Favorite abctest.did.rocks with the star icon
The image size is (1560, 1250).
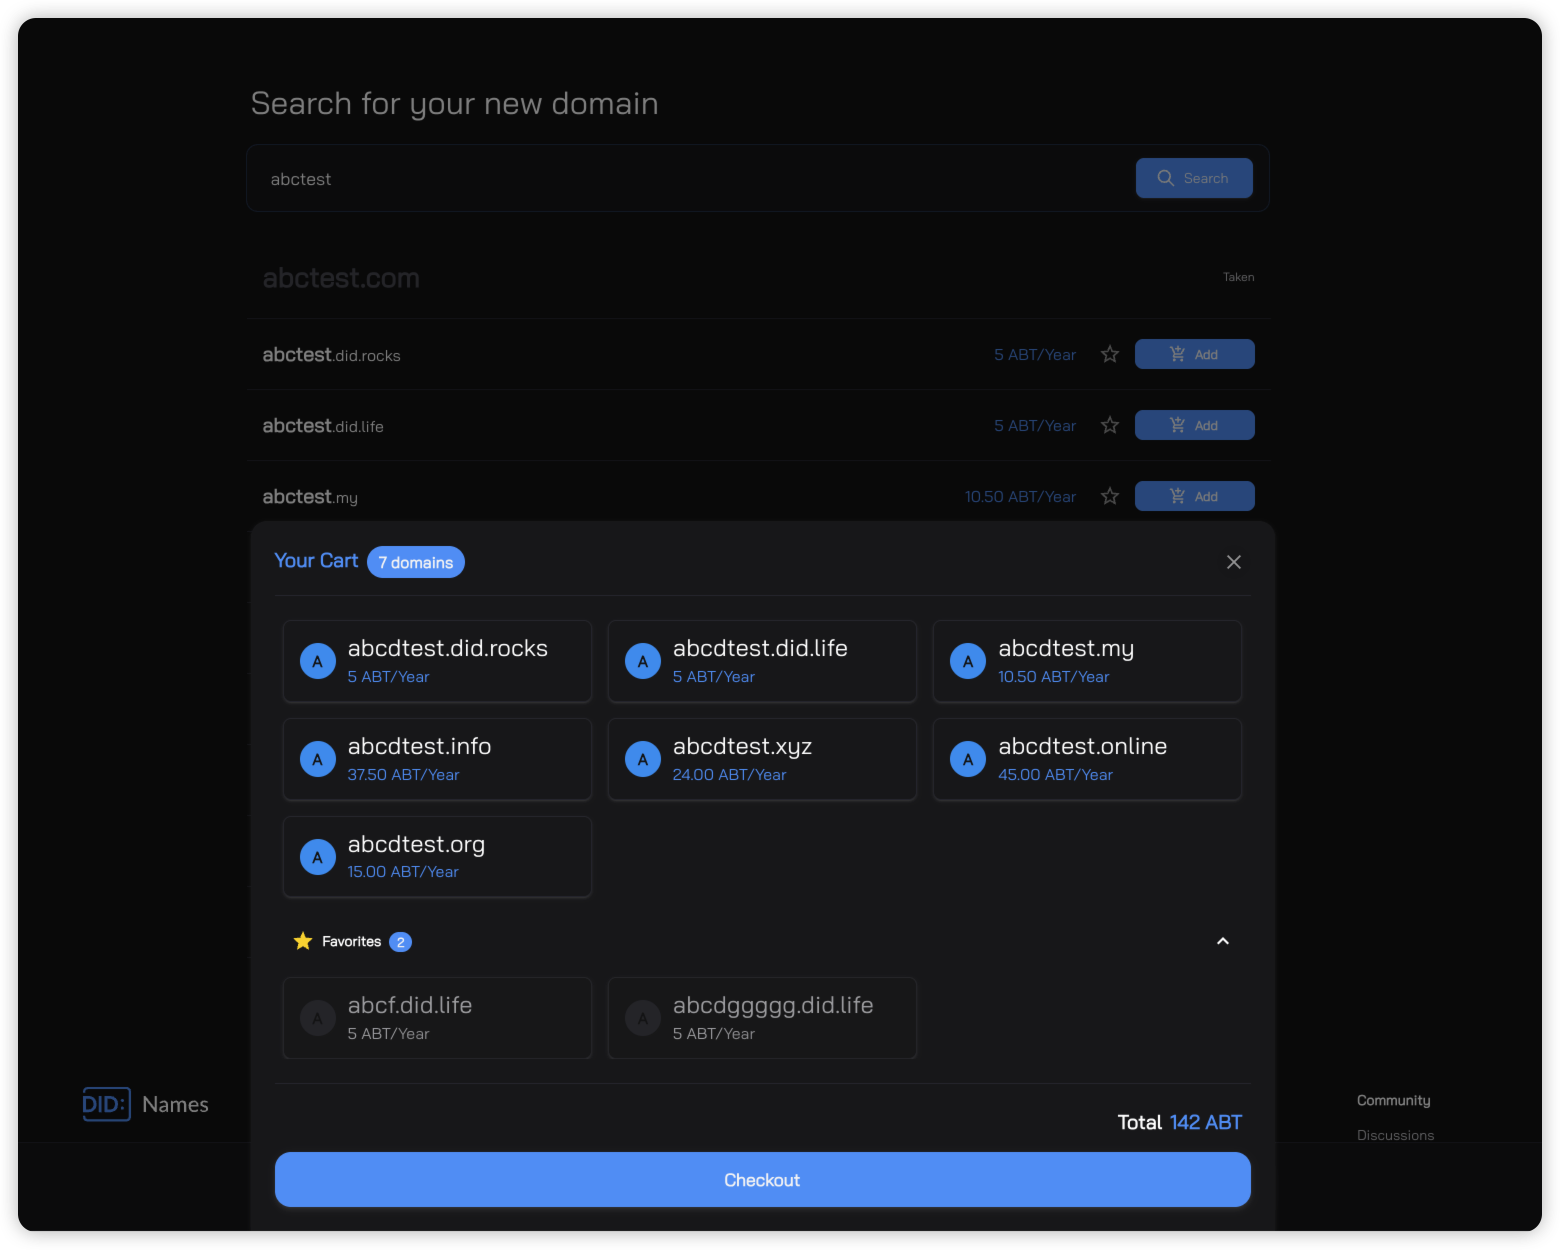(x=1109, y=355)
